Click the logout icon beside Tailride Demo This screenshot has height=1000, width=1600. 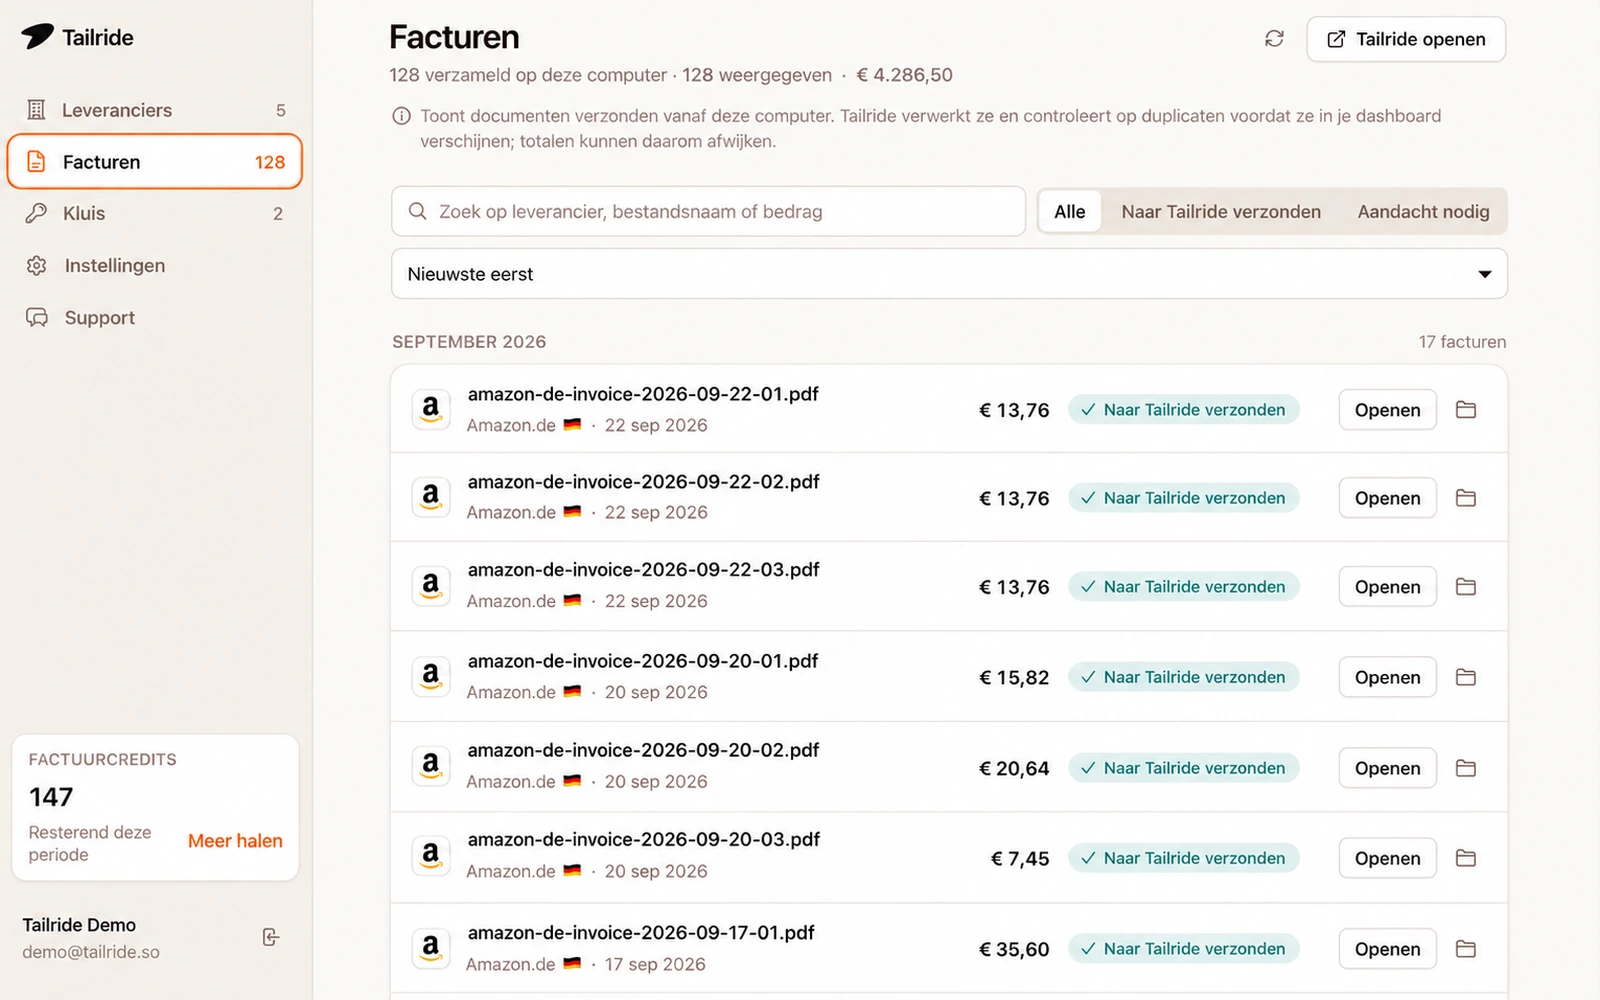[x=270, y=937]
